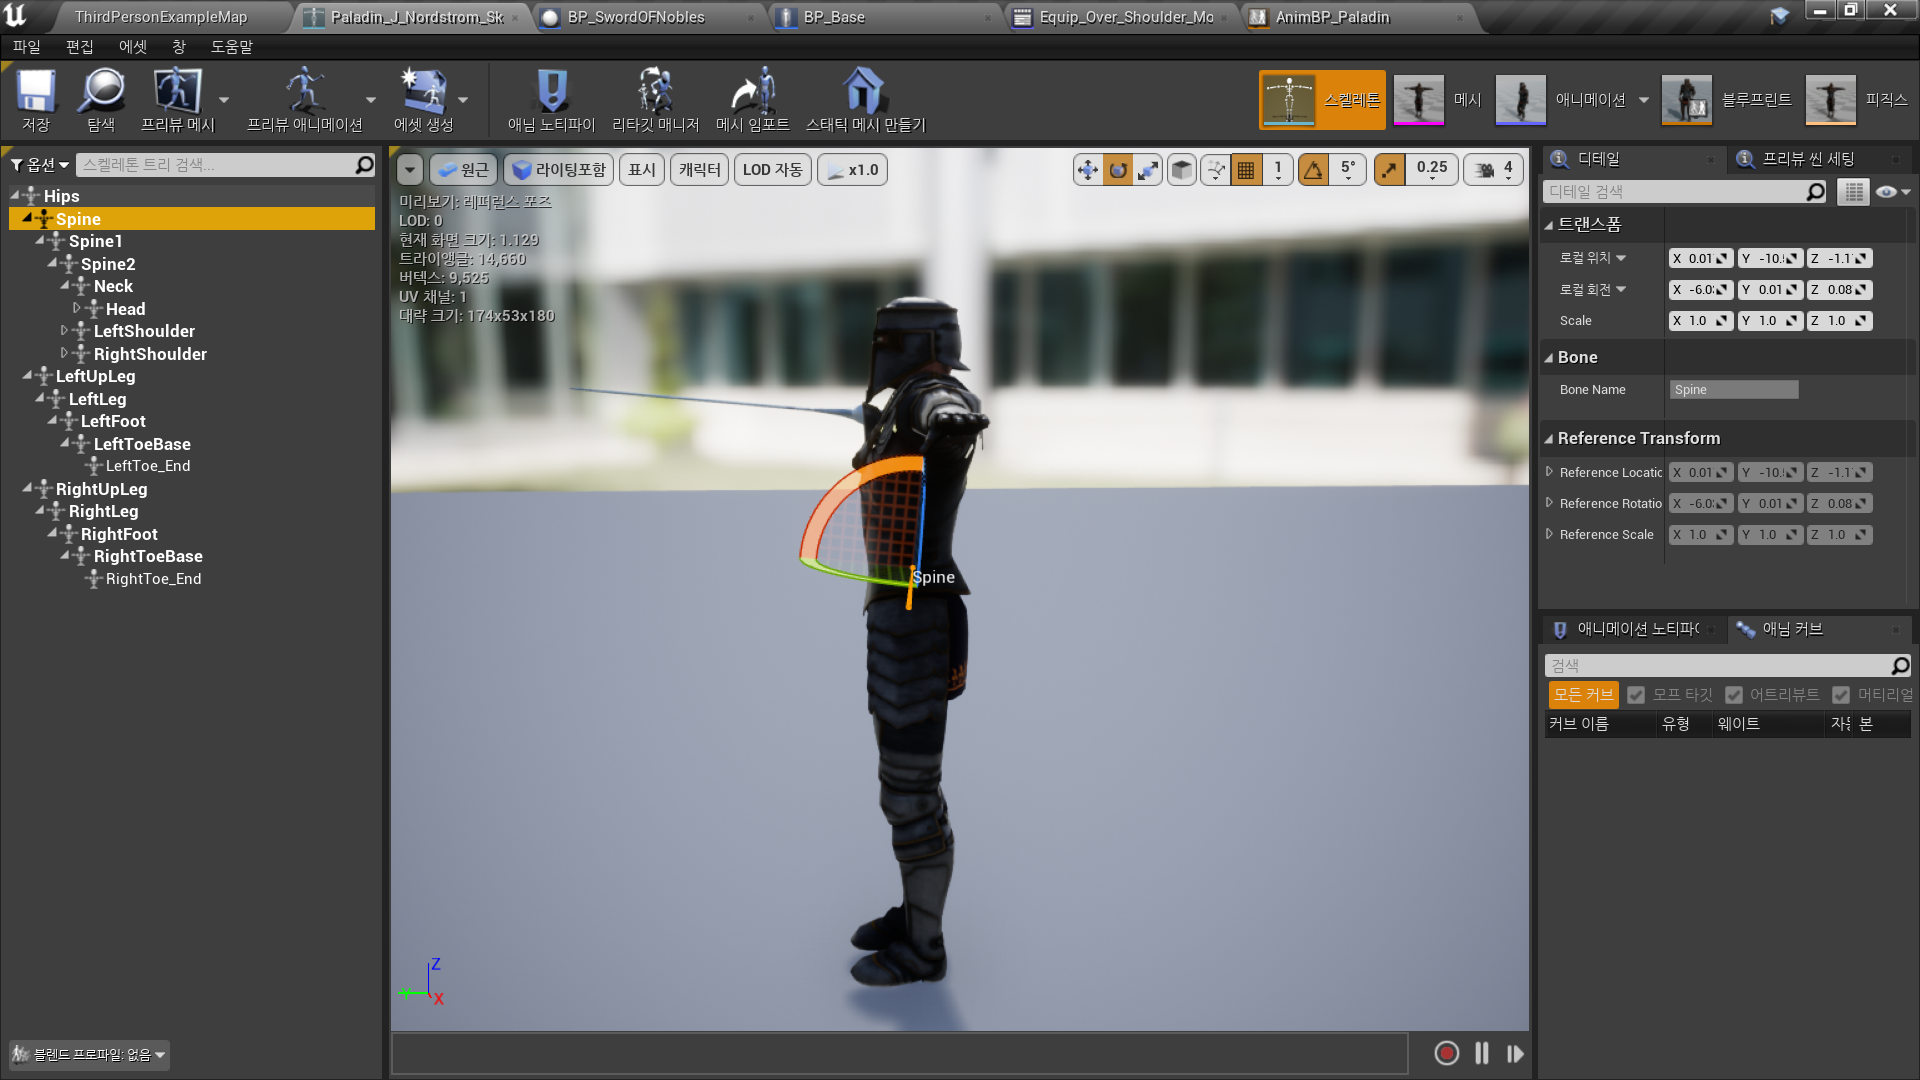Select the translate gizmo tool in viewport
Viewport: 1920px width, 1080px height.
pyautogui.click(x=1087, y=170)
